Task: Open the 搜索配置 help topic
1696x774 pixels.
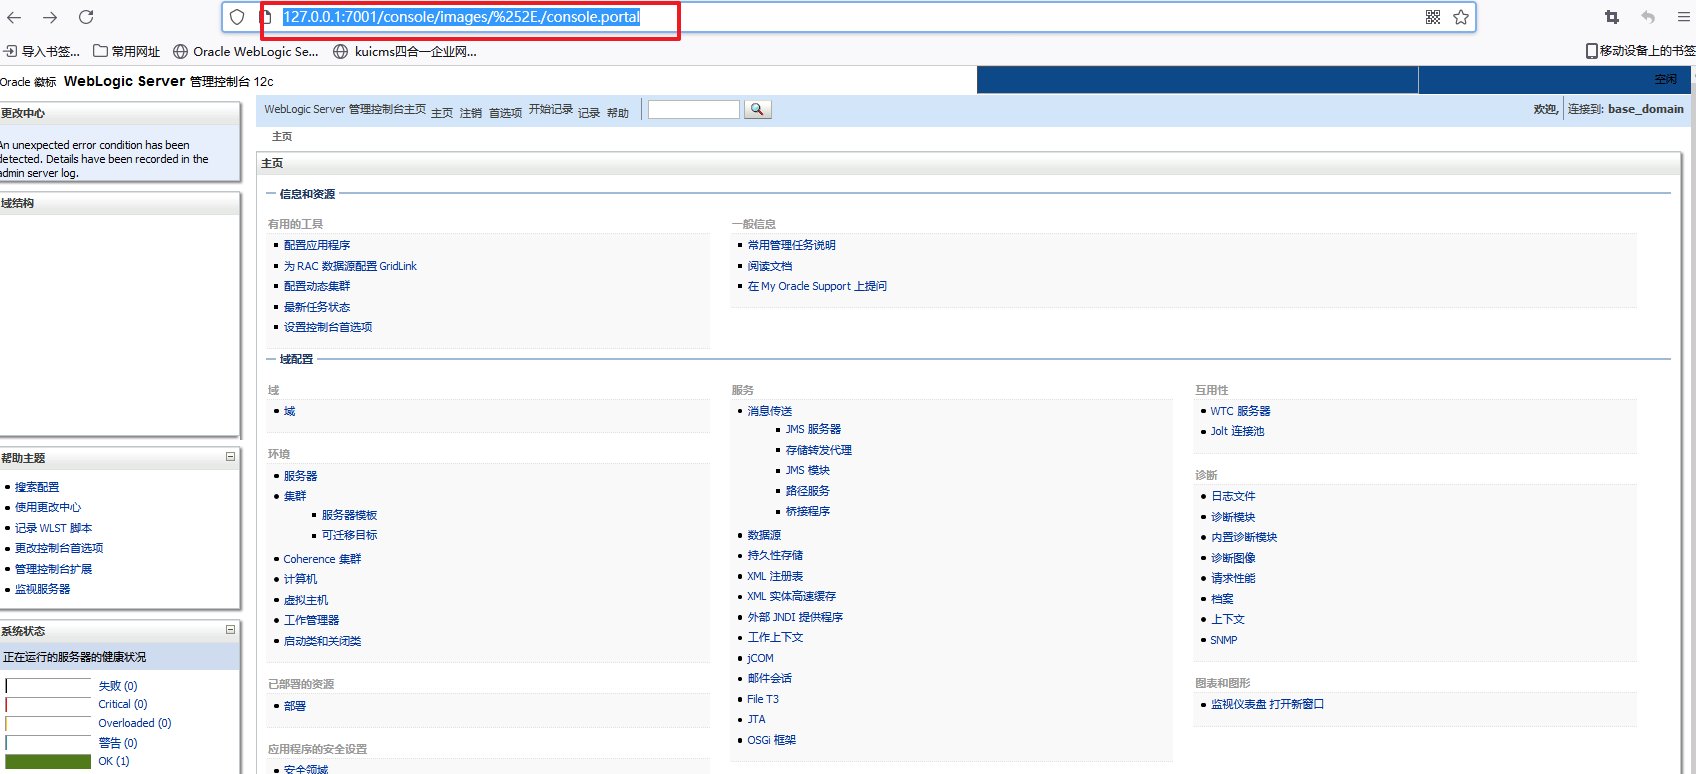Action: pos(37,487)
